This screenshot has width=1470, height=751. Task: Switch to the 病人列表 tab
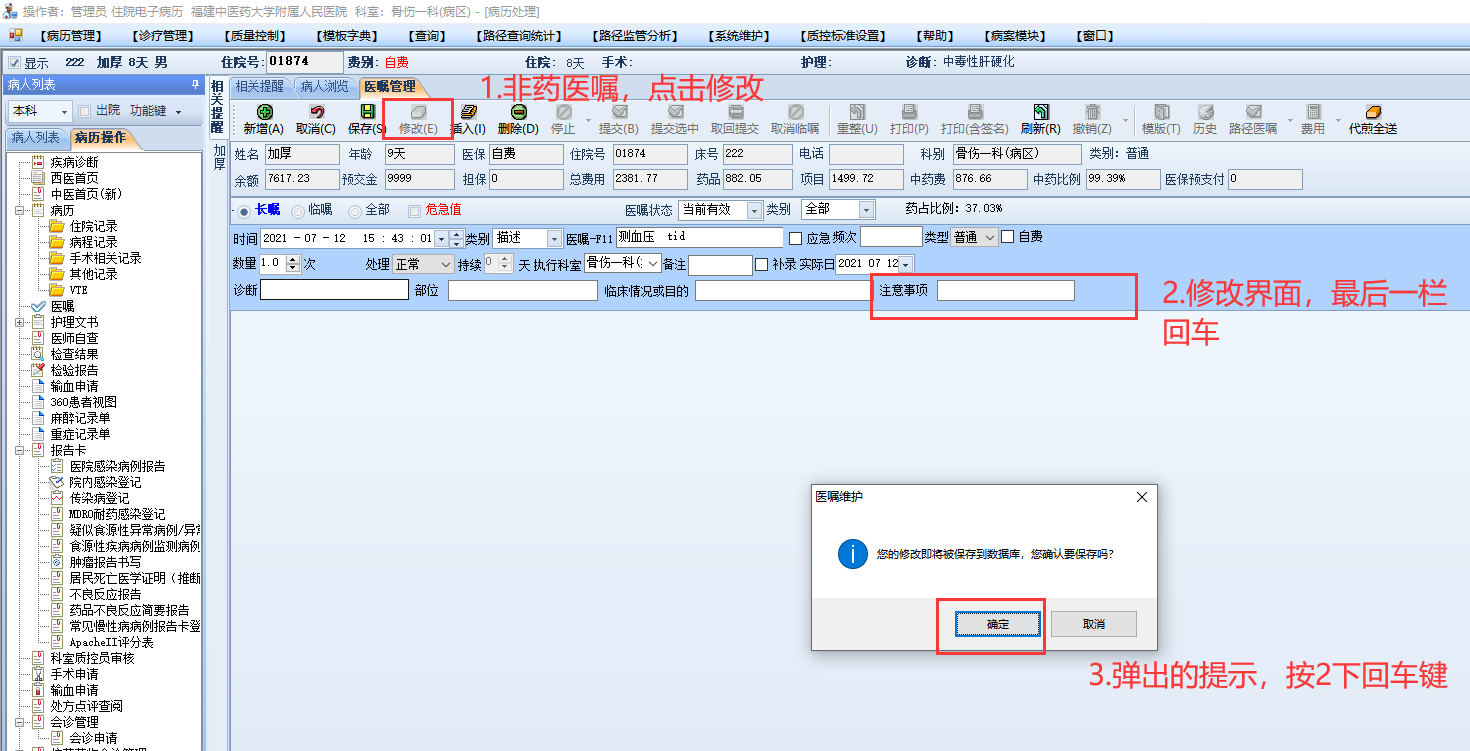pyautogui.click(x=36, y=137)
